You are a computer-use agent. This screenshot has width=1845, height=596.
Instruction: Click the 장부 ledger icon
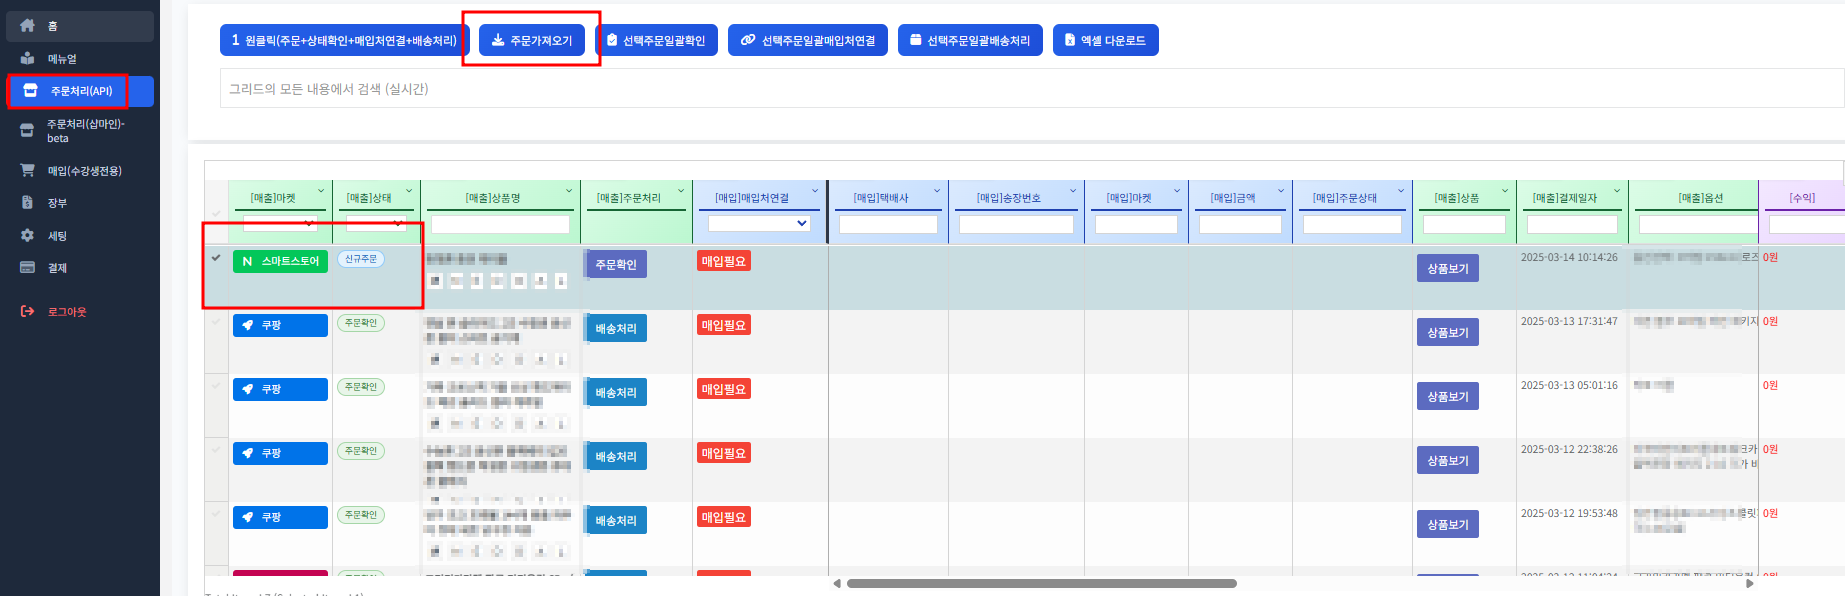click(27, 202)
